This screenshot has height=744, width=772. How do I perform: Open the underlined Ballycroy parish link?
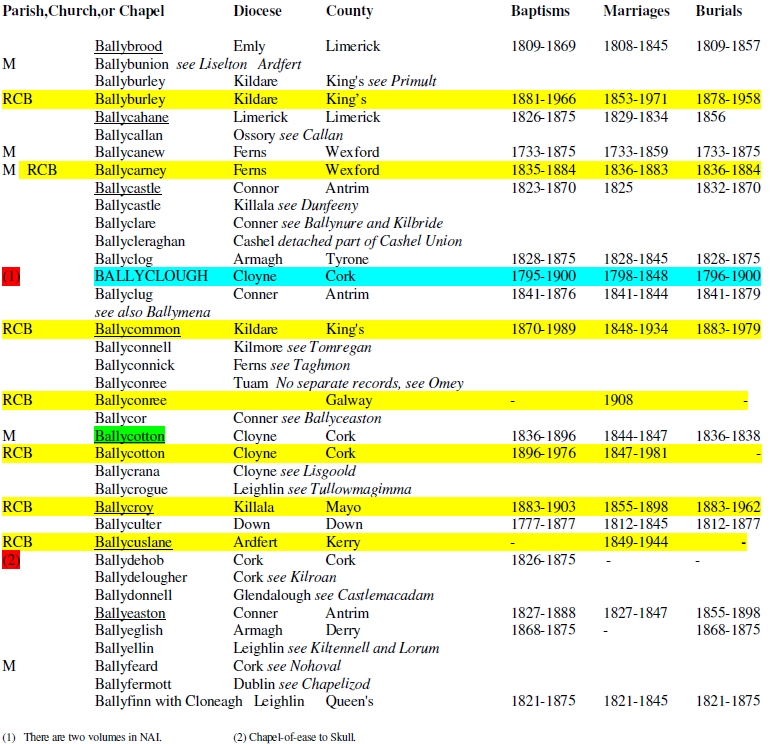click(124, 507)
